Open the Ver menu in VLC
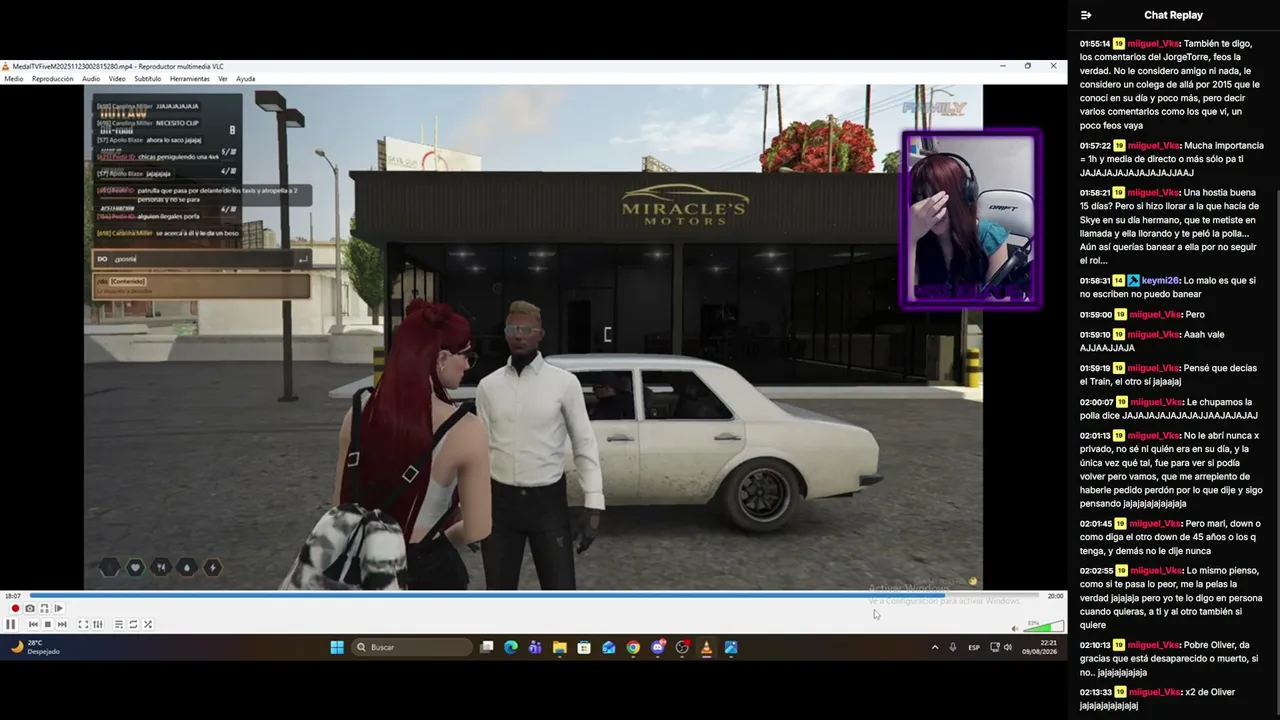This screenshot has width=1280, height=720. [223, 79]
